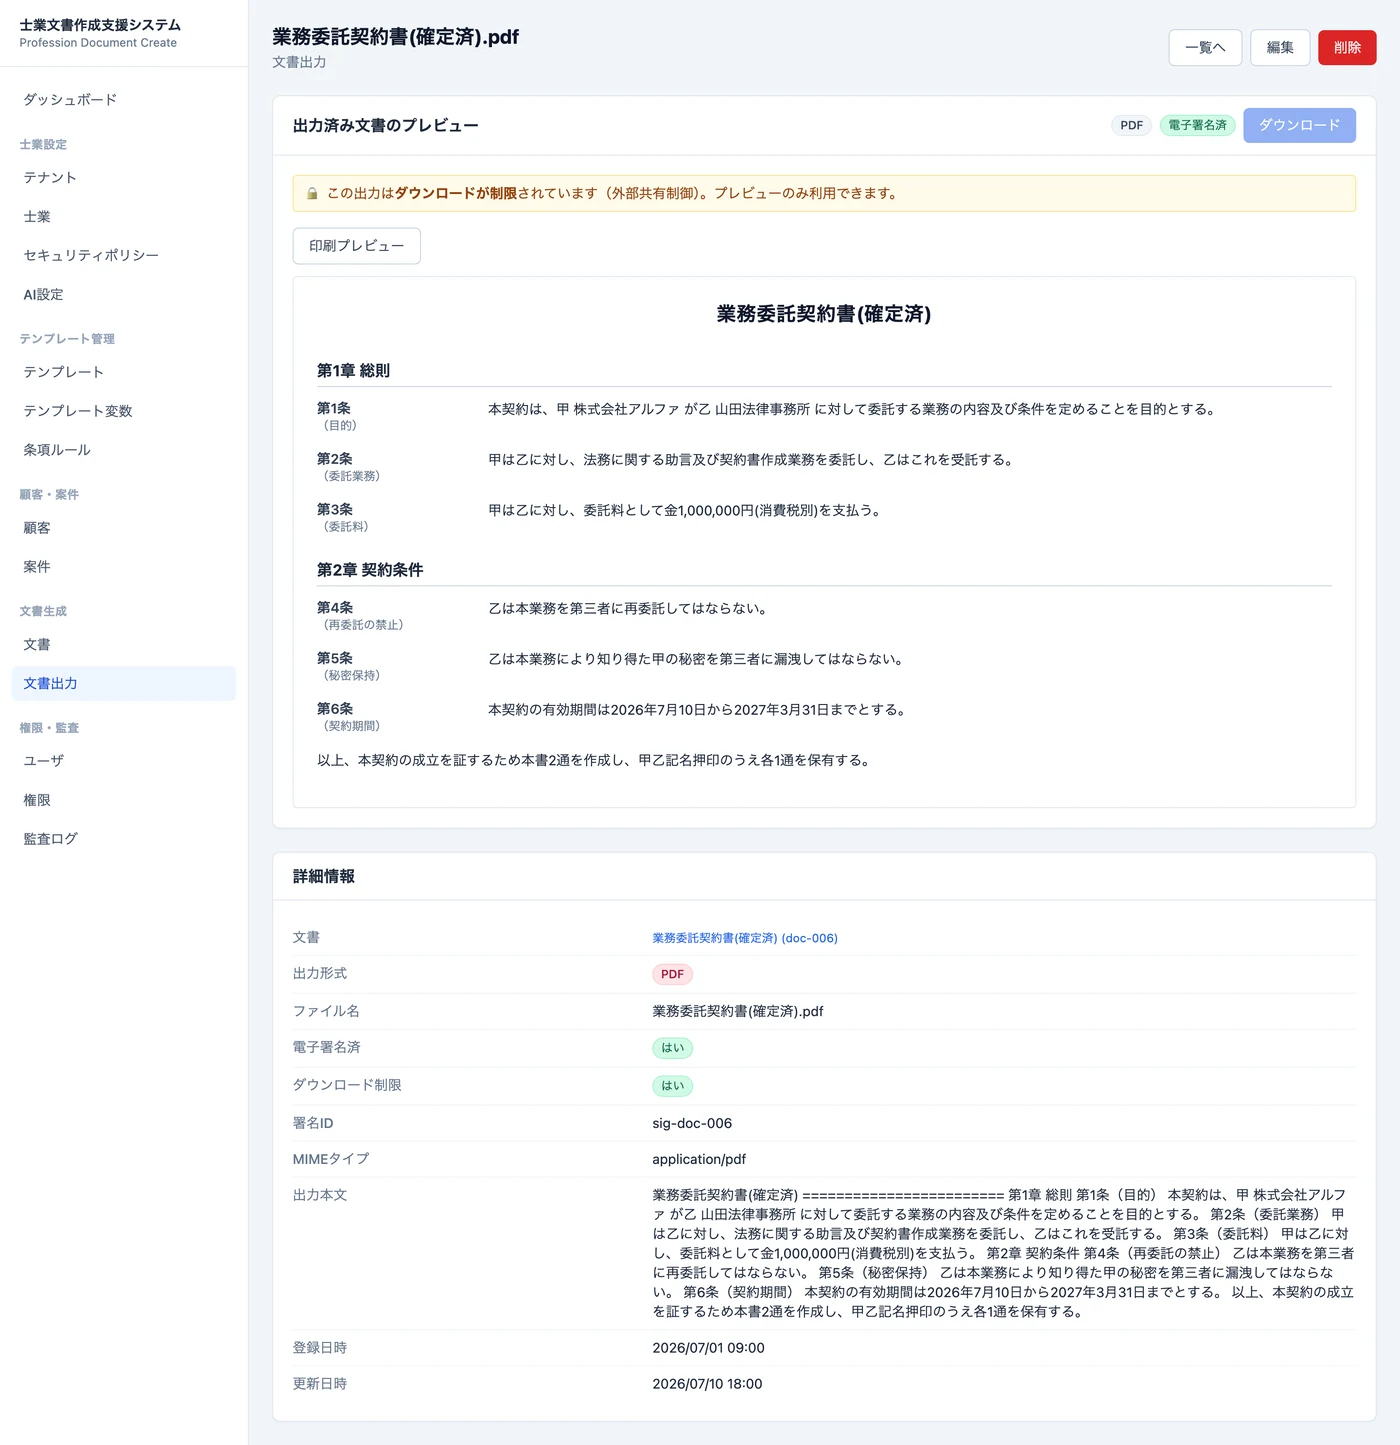Select the application/pdf MIME type value
This screenshot has width=1400, height=1445.
[x=699, y=1159]
